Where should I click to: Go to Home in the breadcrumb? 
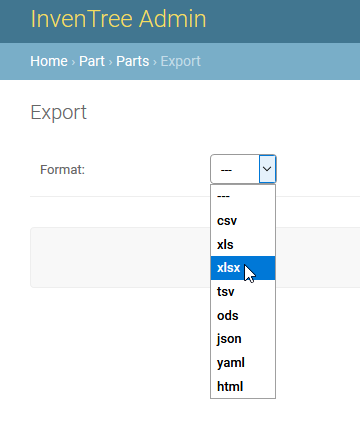pos(49,61)
